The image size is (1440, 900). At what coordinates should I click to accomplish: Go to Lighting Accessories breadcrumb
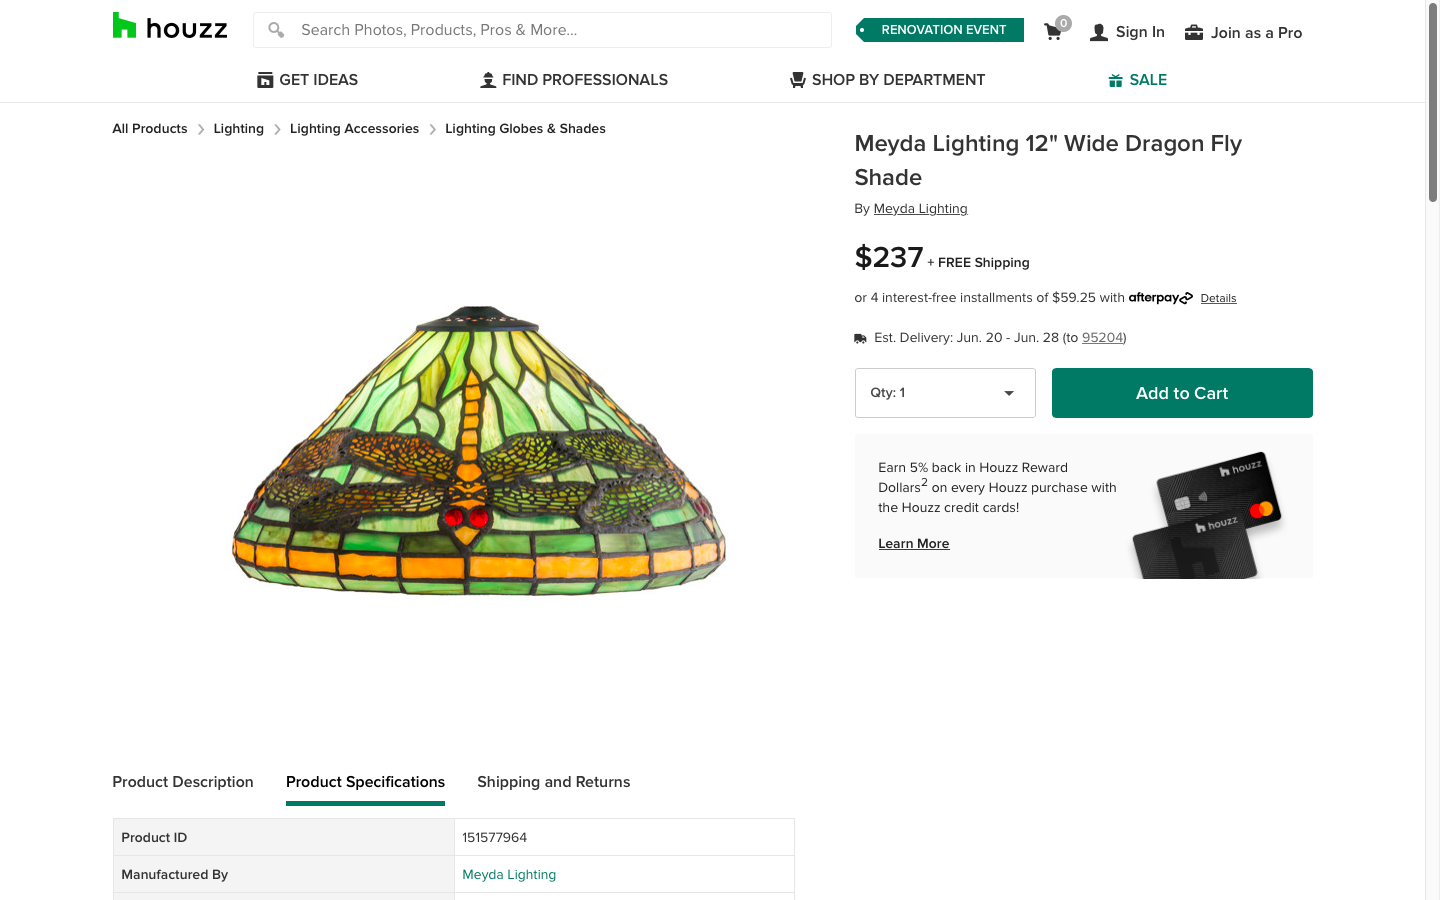click(354, 129)
